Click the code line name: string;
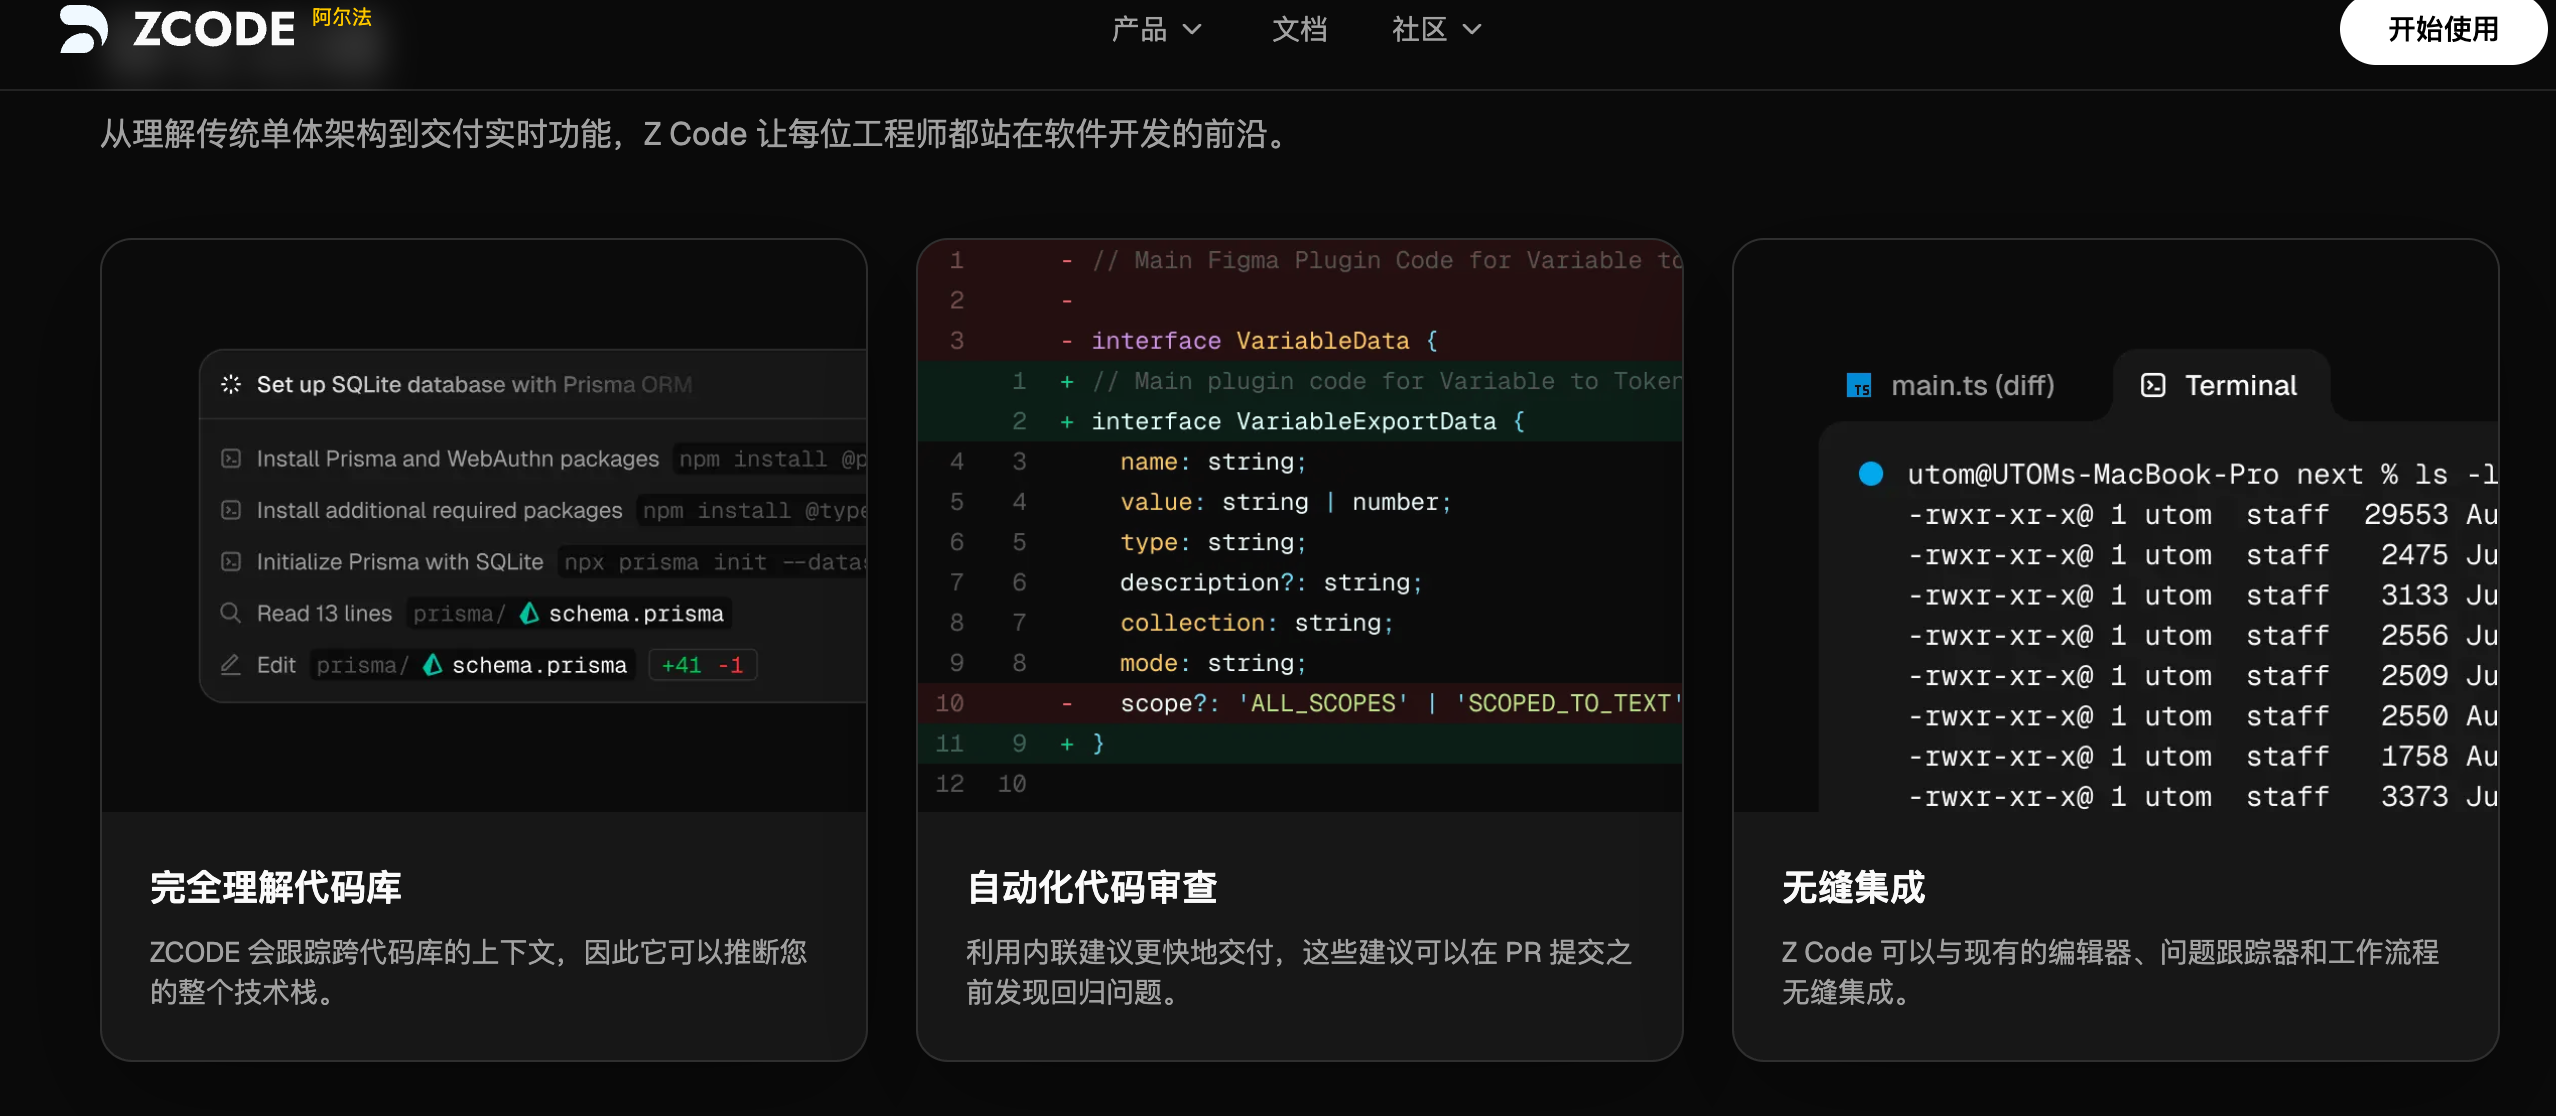This screenshot has height=1116, width=2556. click(x=1299, y=461)
